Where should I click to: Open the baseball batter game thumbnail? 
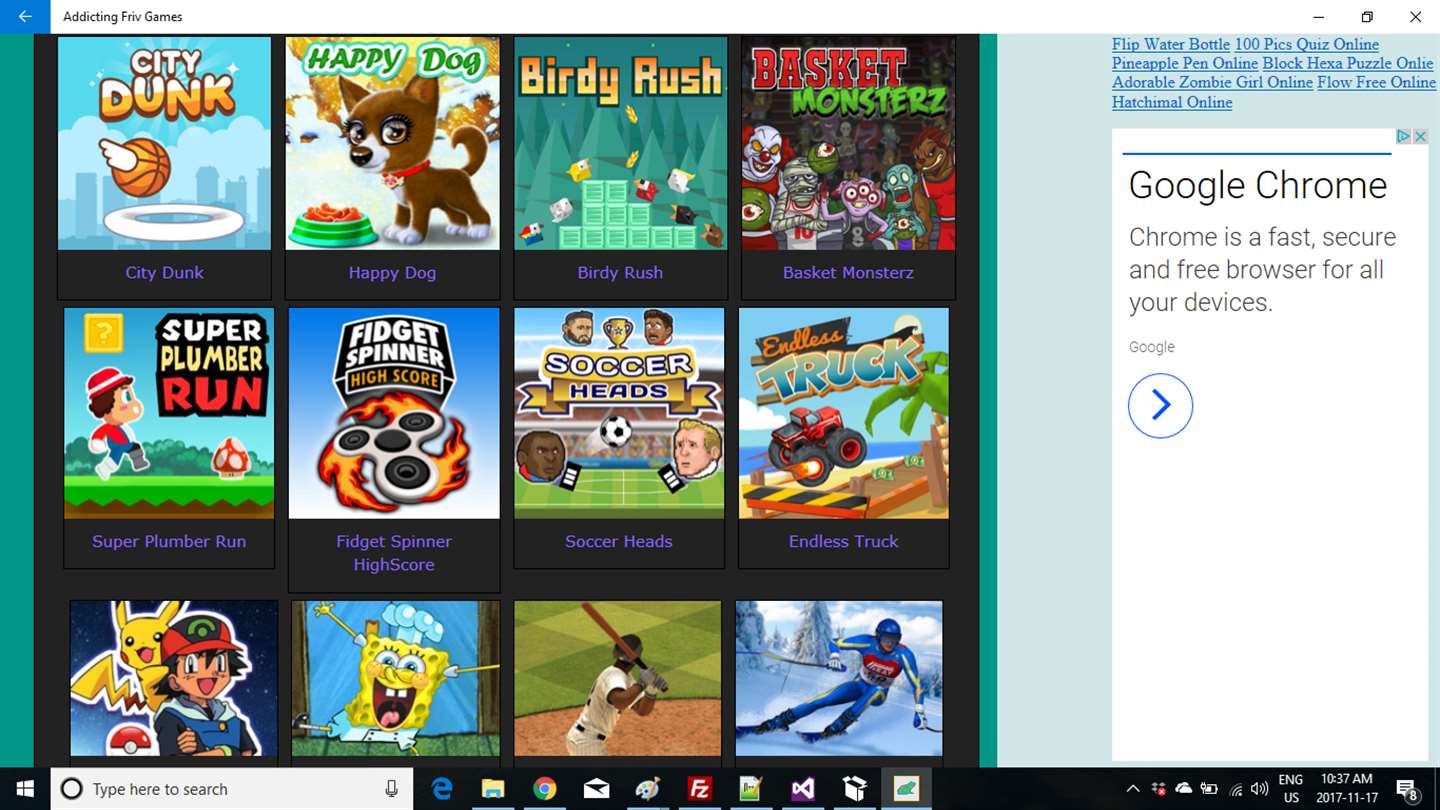coord(617,678)
